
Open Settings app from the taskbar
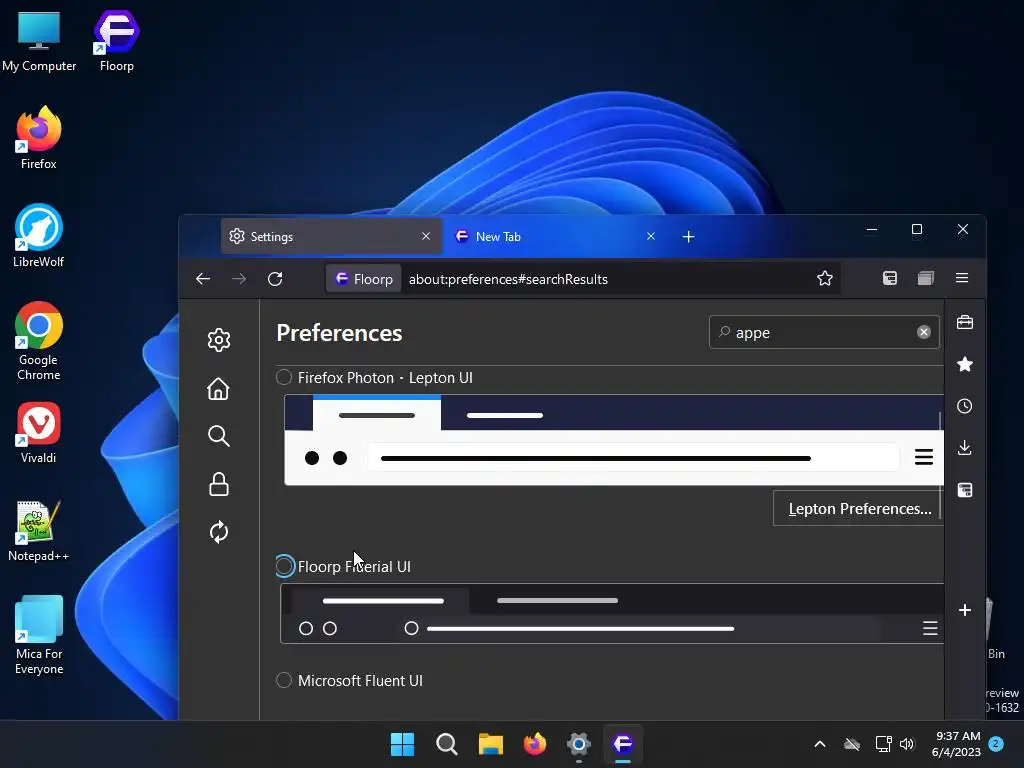[x=579, y=744]
